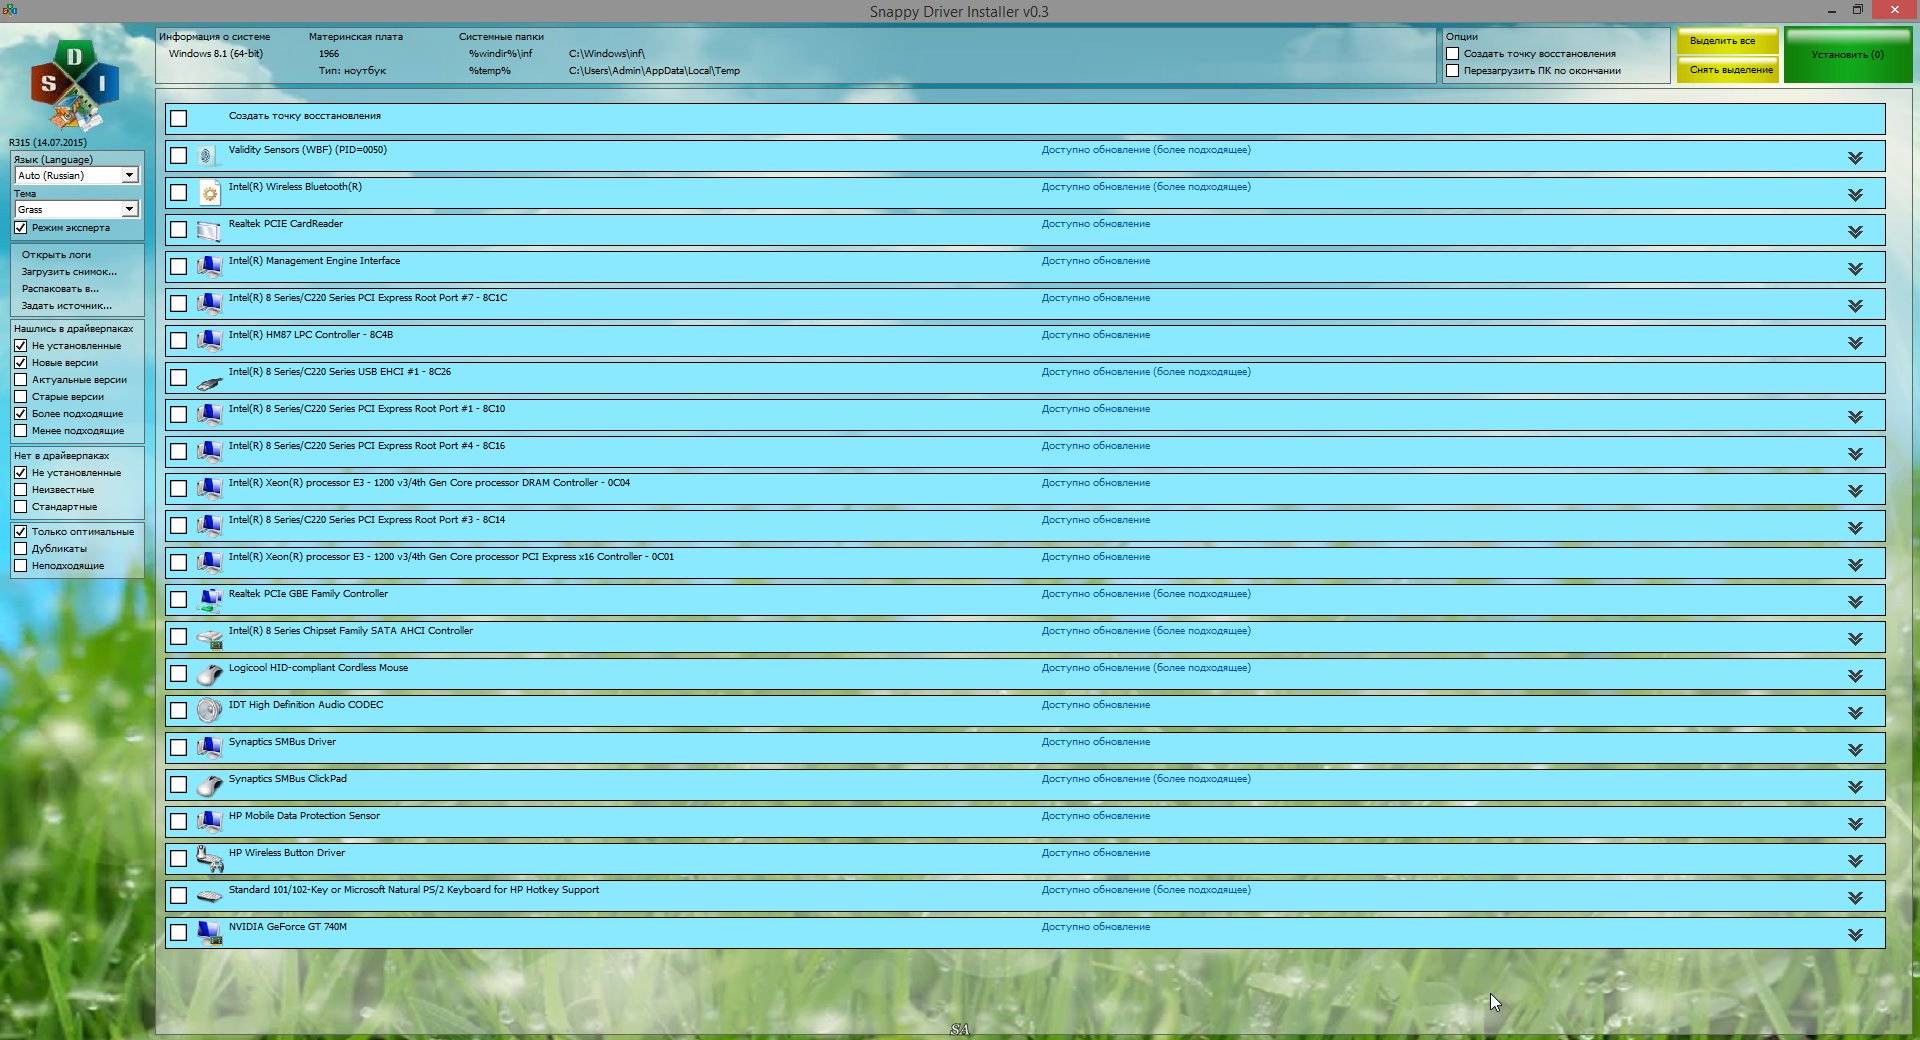Click the Logicool Cordless Mouse icon

coord(208,674)
